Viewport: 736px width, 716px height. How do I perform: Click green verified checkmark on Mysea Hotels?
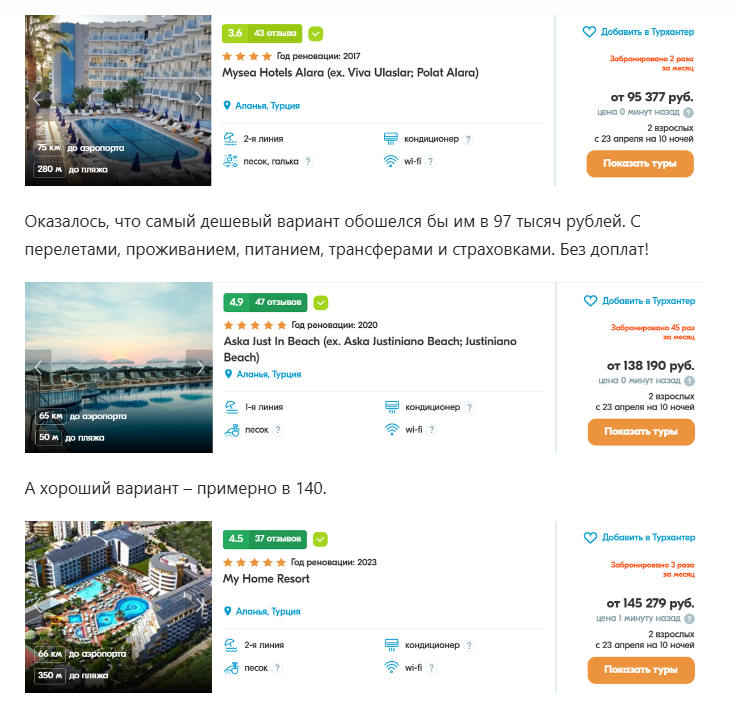(x=316, y=33)
